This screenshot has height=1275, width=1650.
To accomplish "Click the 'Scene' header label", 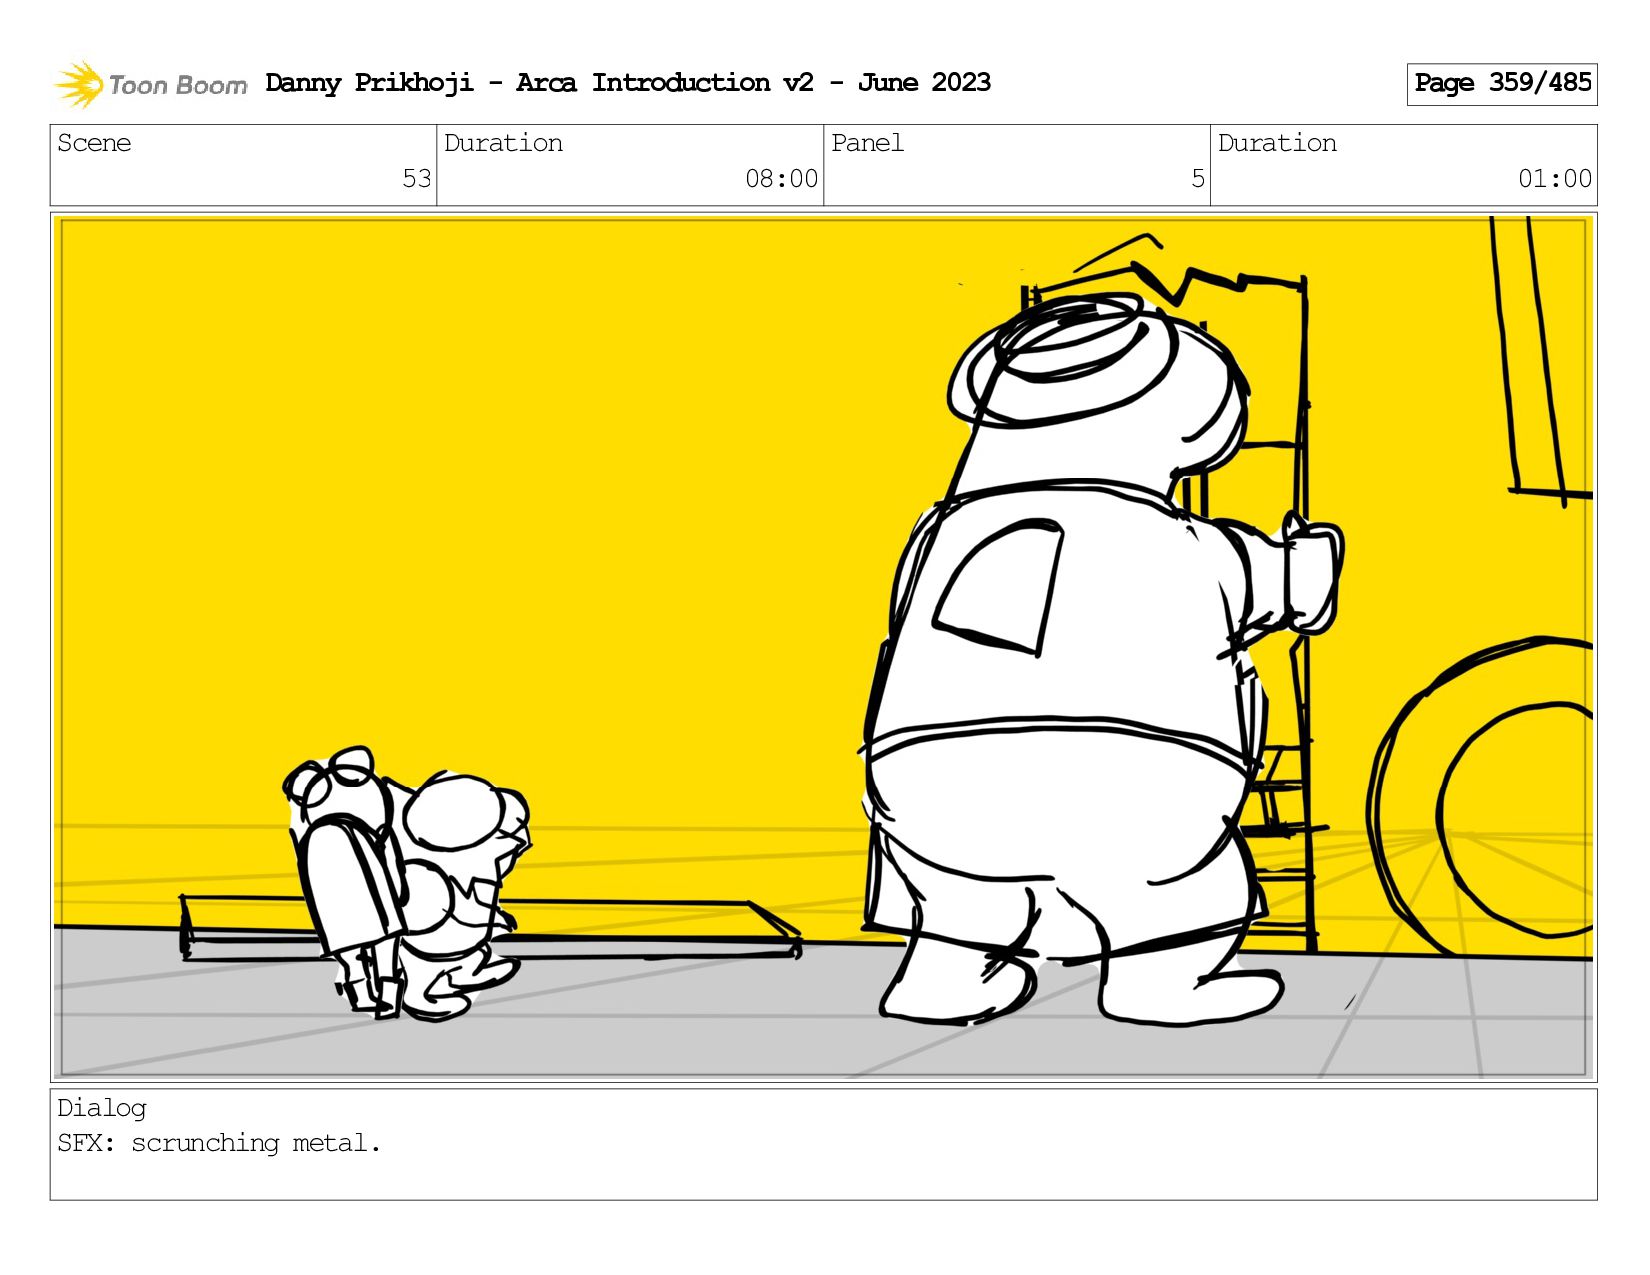I will tap(94, 143).
